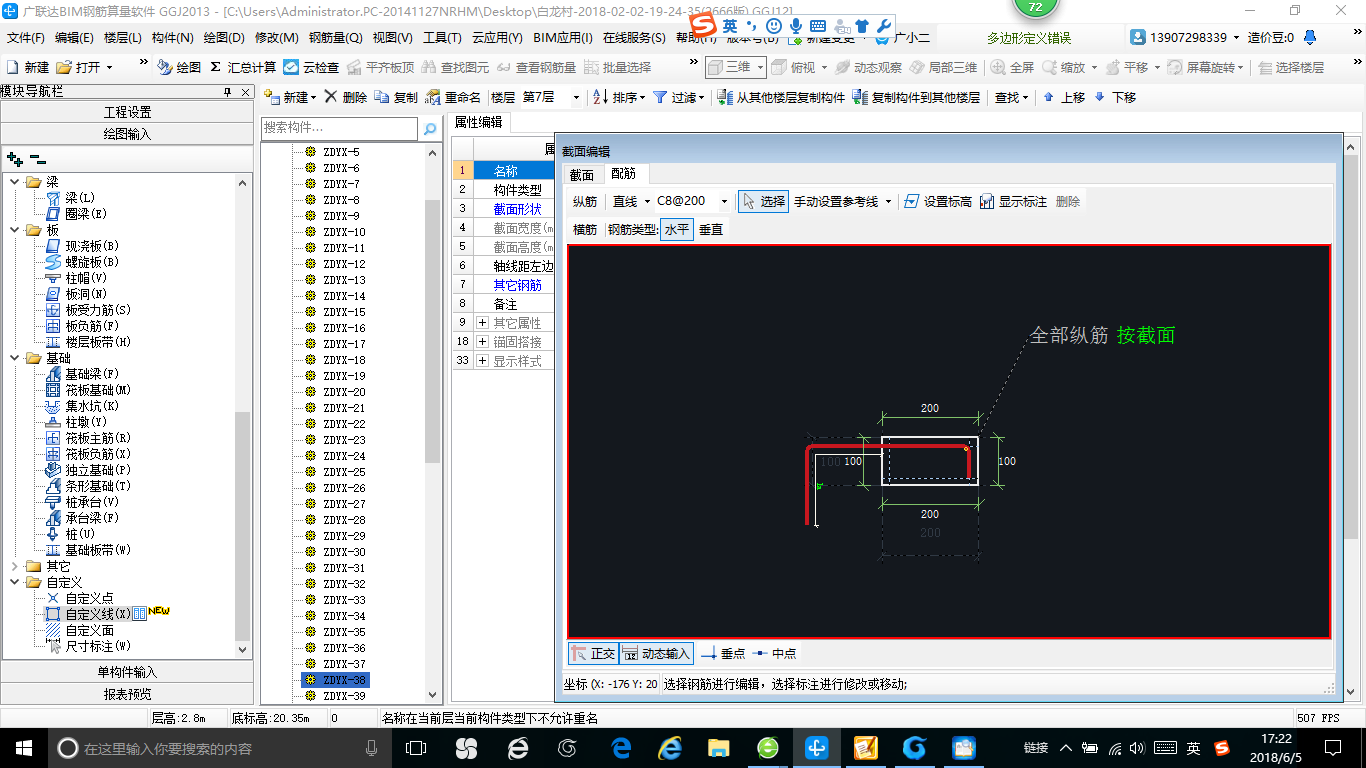This screenshot has height=768, width=1366.
Task: Open the 云应用(Y) menu
Action: [497, 38]
